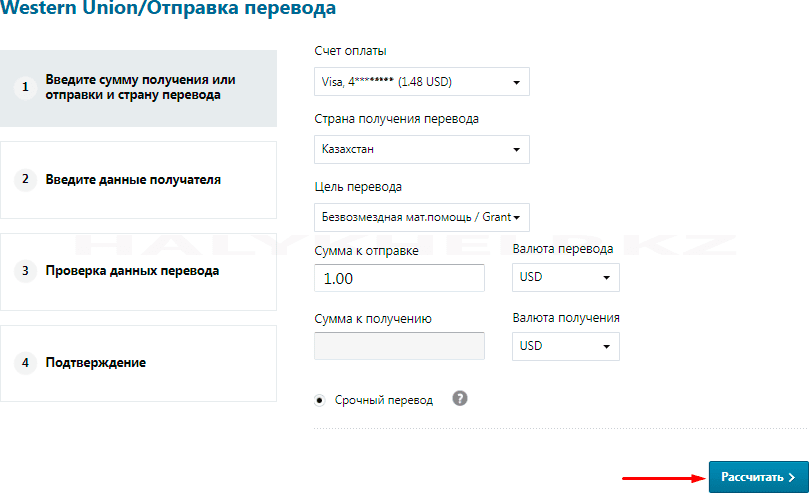Open the Подтверждение step

(96, 363)
